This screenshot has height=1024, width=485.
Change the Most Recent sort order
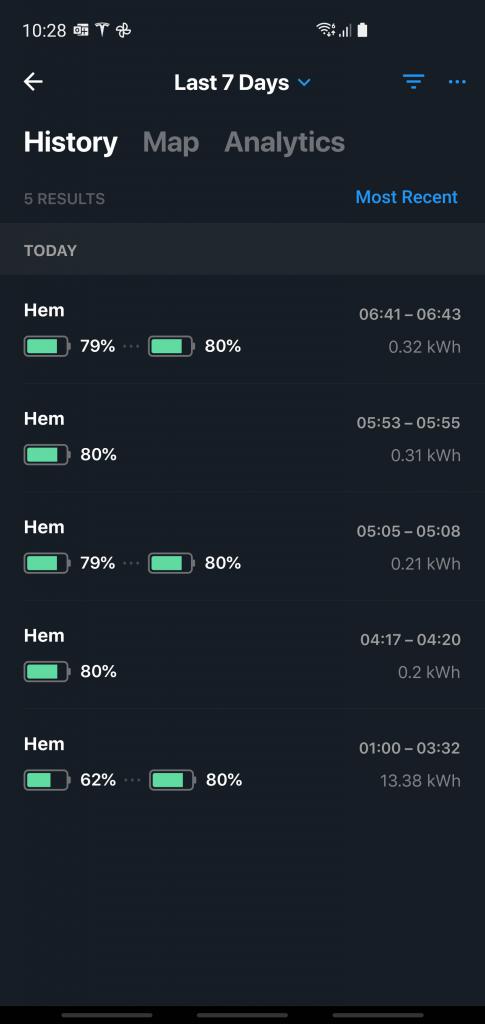pyautogui.click(x=407, y=197)
